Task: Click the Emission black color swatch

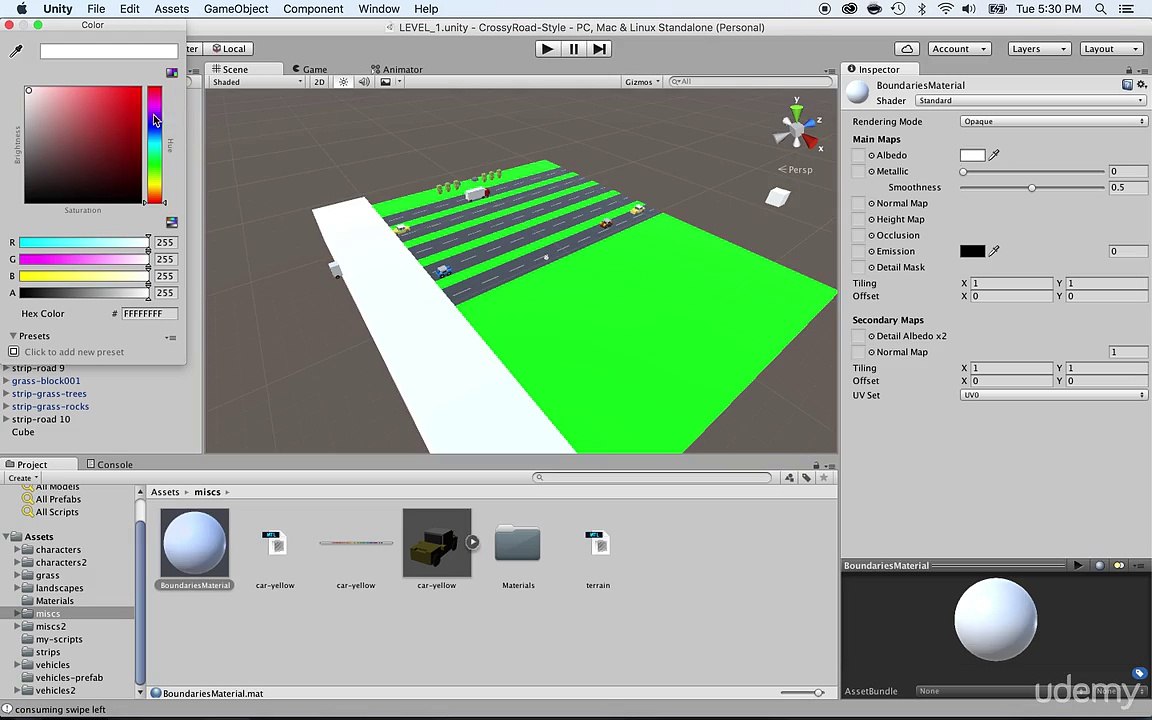Action: [972, 251]
